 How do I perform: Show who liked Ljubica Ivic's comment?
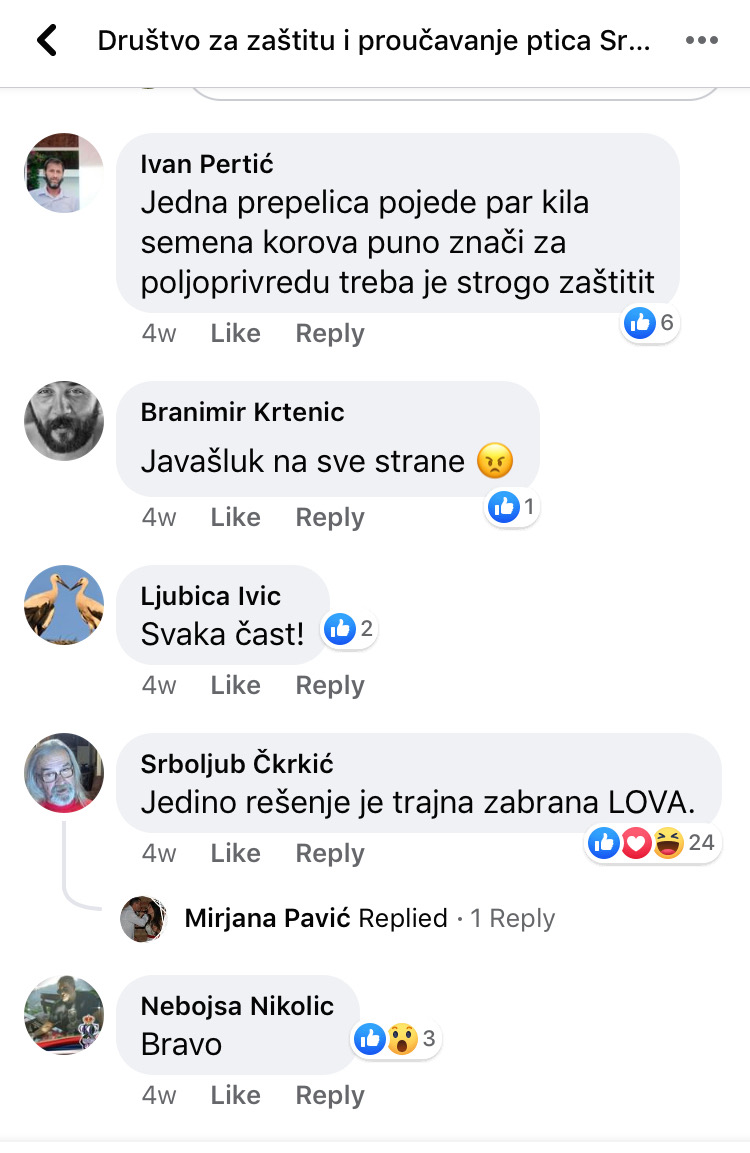coord(350,629)
